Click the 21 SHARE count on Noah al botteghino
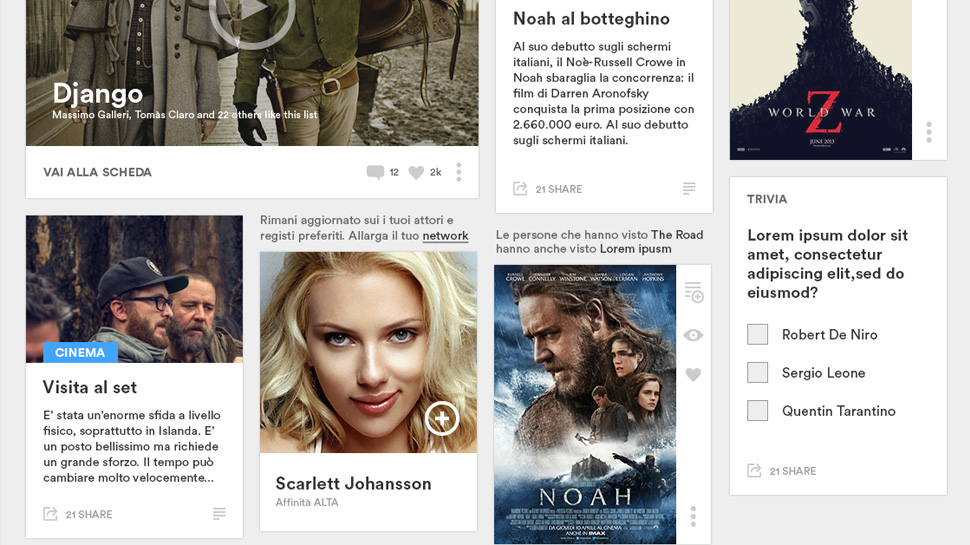The width and height of the screenshot is (970, 545). click(x=559, y=189)
